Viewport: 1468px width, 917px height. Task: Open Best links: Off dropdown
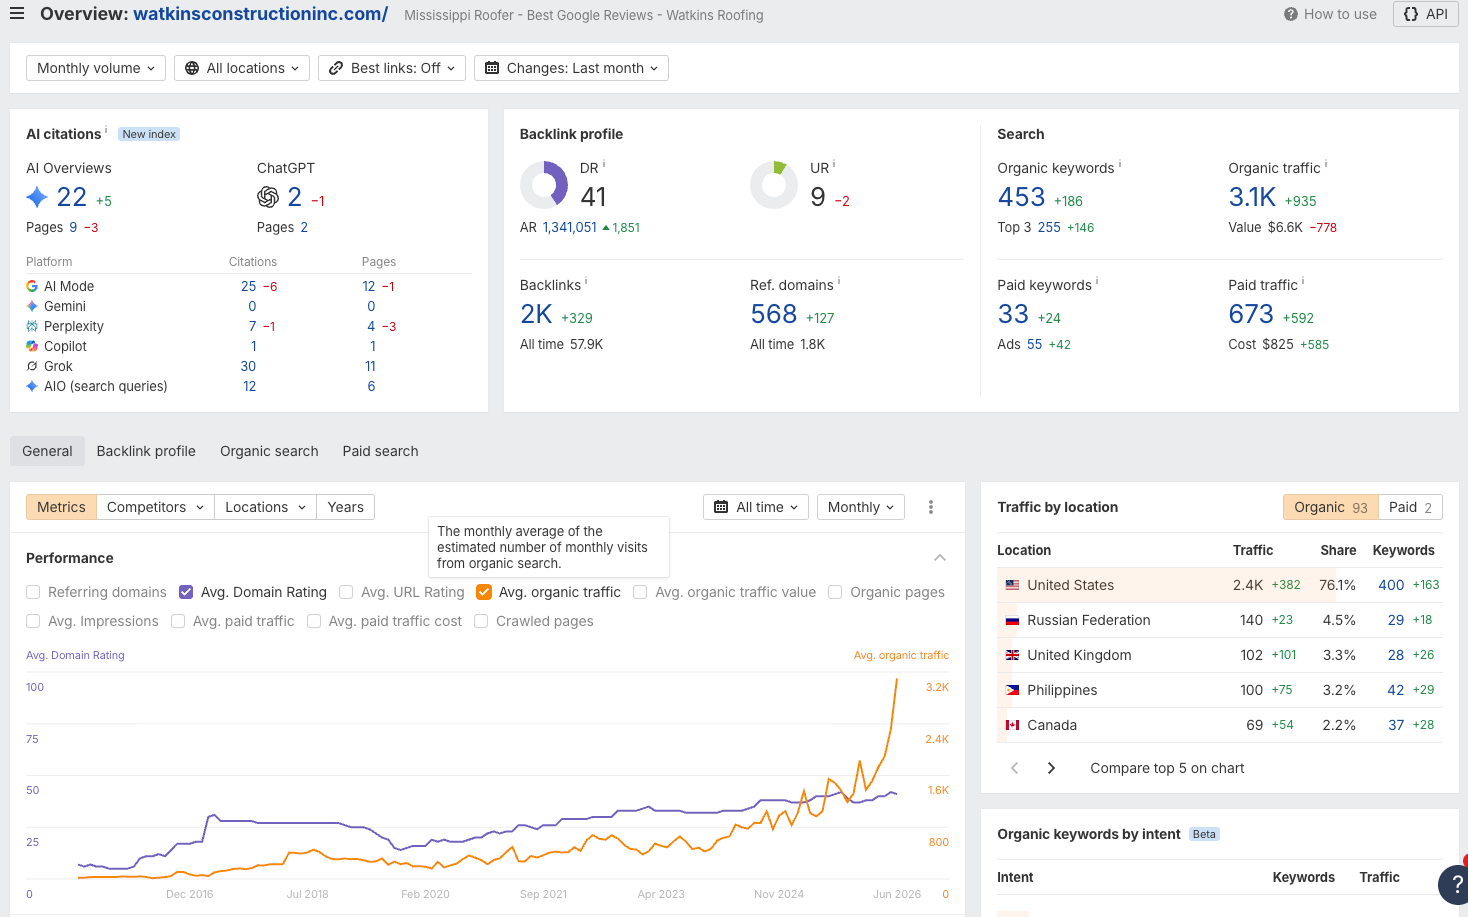click(x=392, y=68)
